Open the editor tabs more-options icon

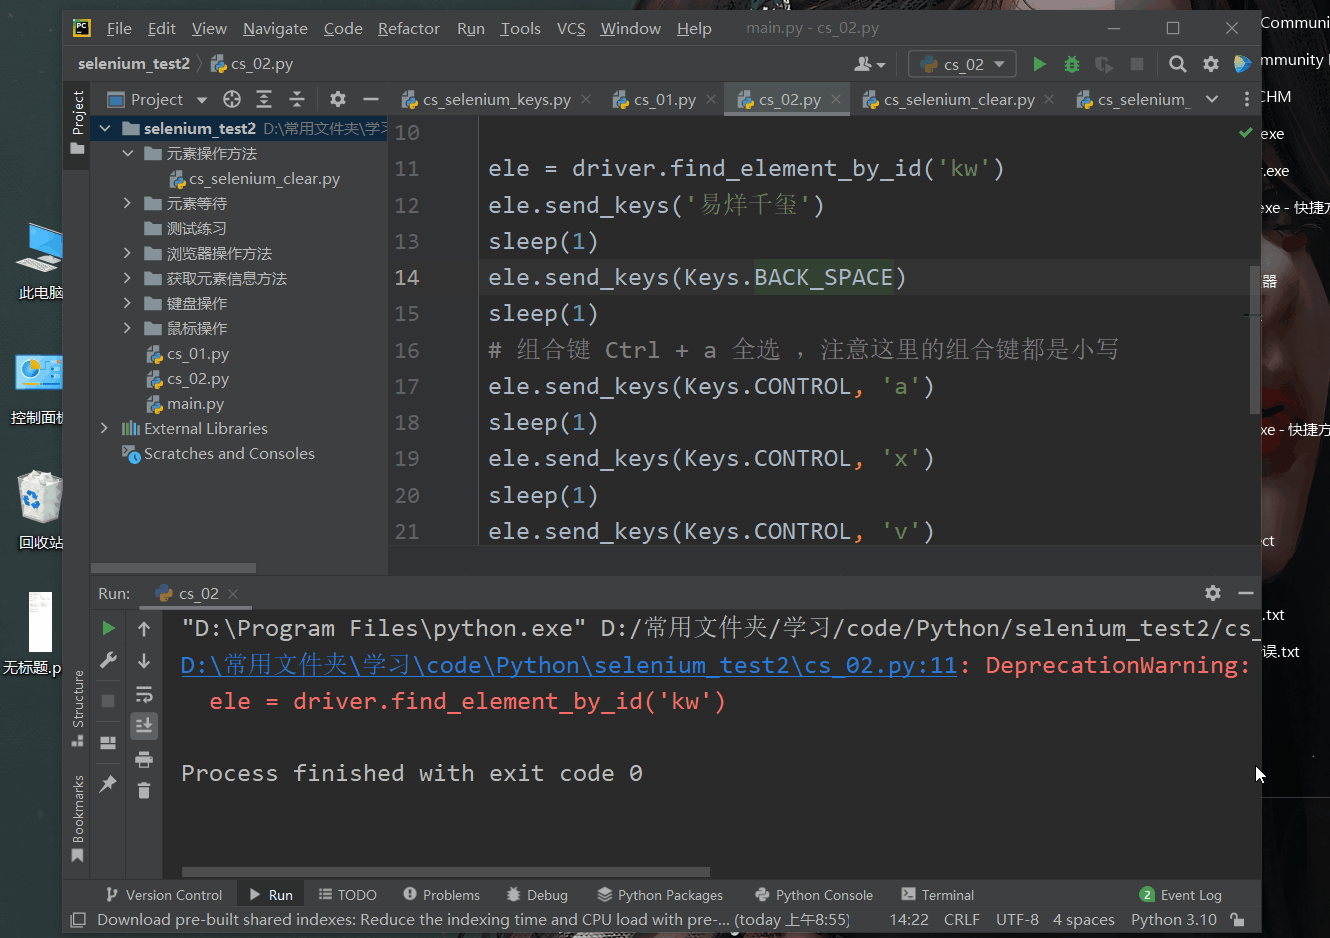[1246, 99]
